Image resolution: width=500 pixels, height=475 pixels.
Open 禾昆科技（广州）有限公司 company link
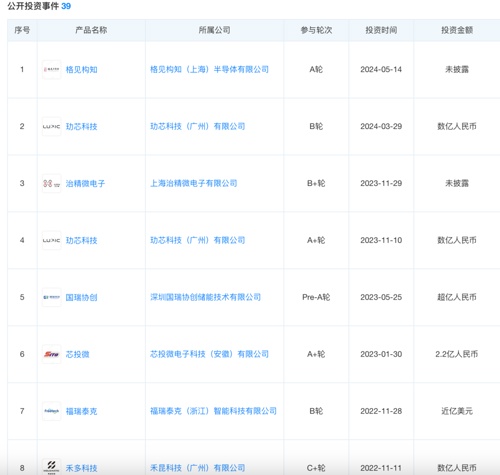(x=198, y=468)
